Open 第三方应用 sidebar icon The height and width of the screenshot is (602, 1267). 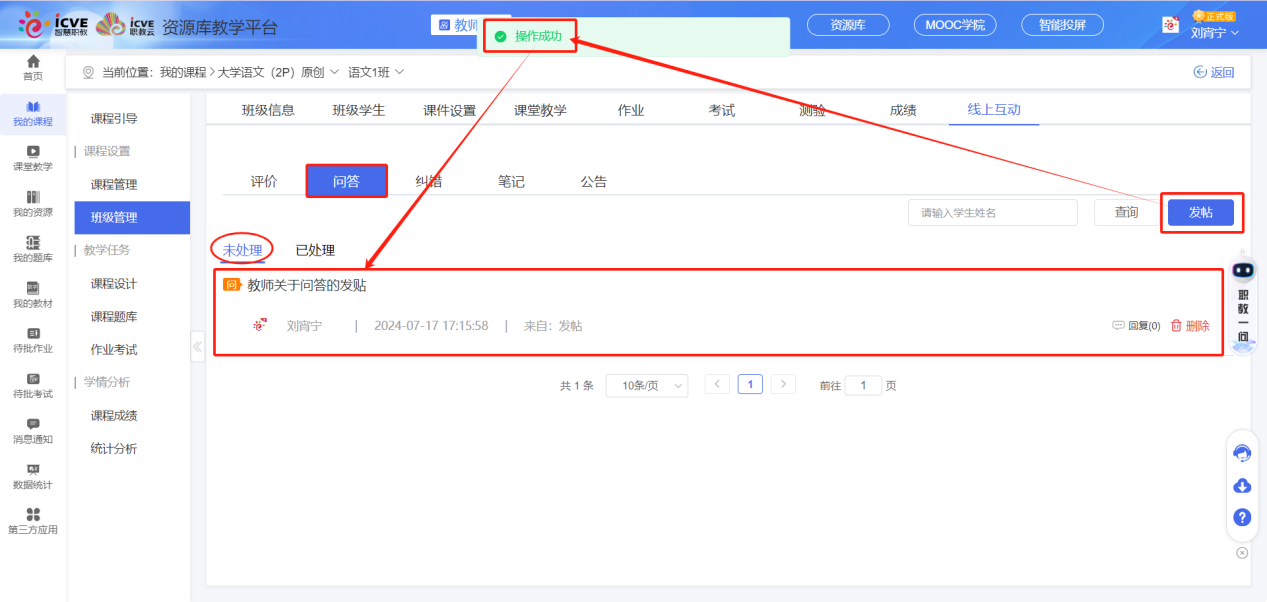[x=33, y=522]
